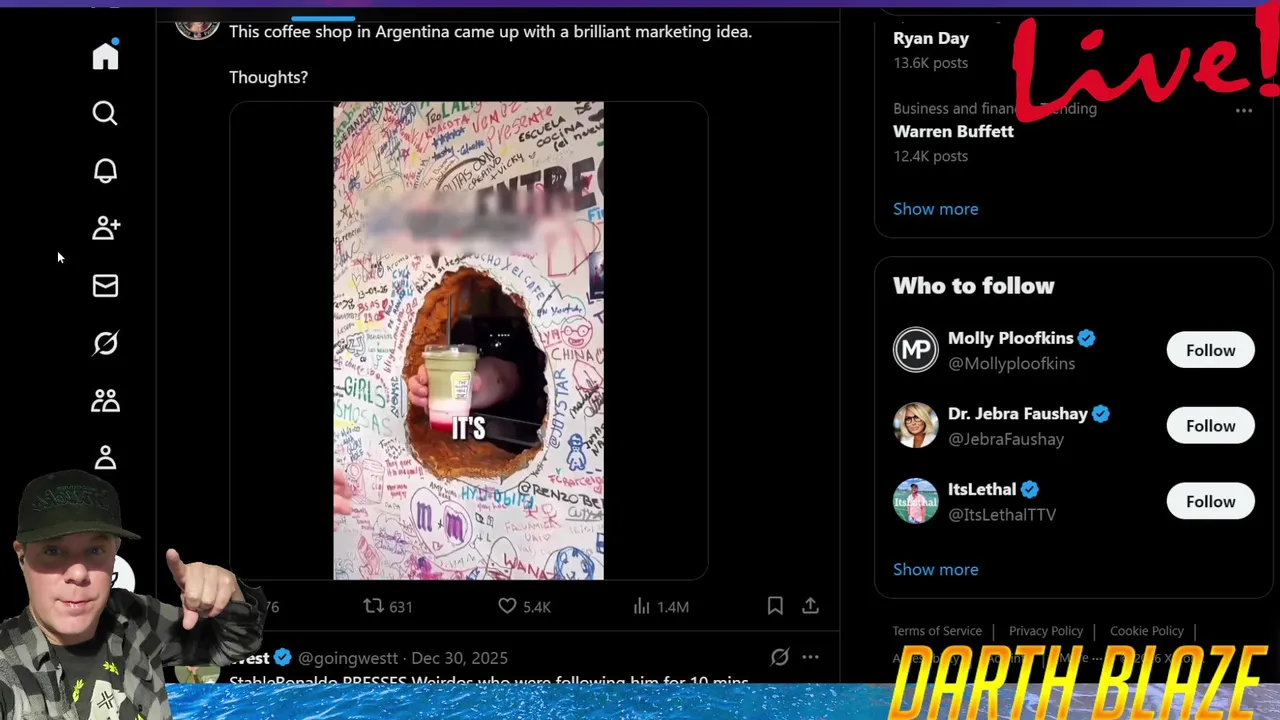The image size is (1280, 720).
Task: Repost the coffee shop post
Action: coord(387,606)
